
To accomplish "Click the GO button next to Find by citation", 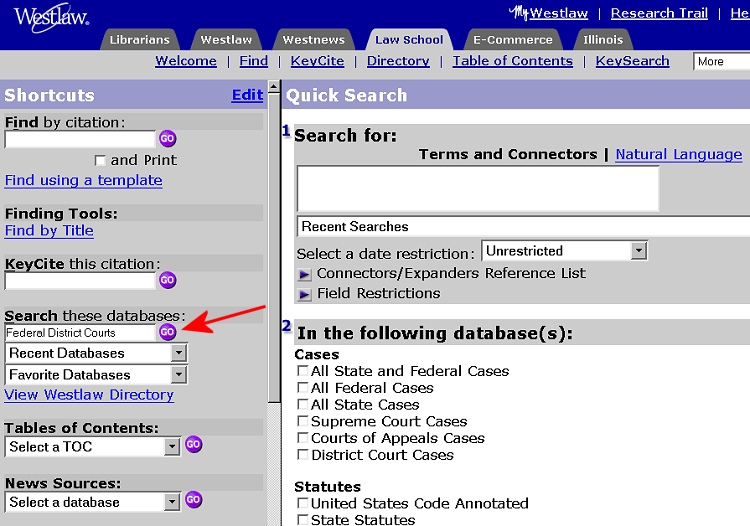I will [167, 139].
